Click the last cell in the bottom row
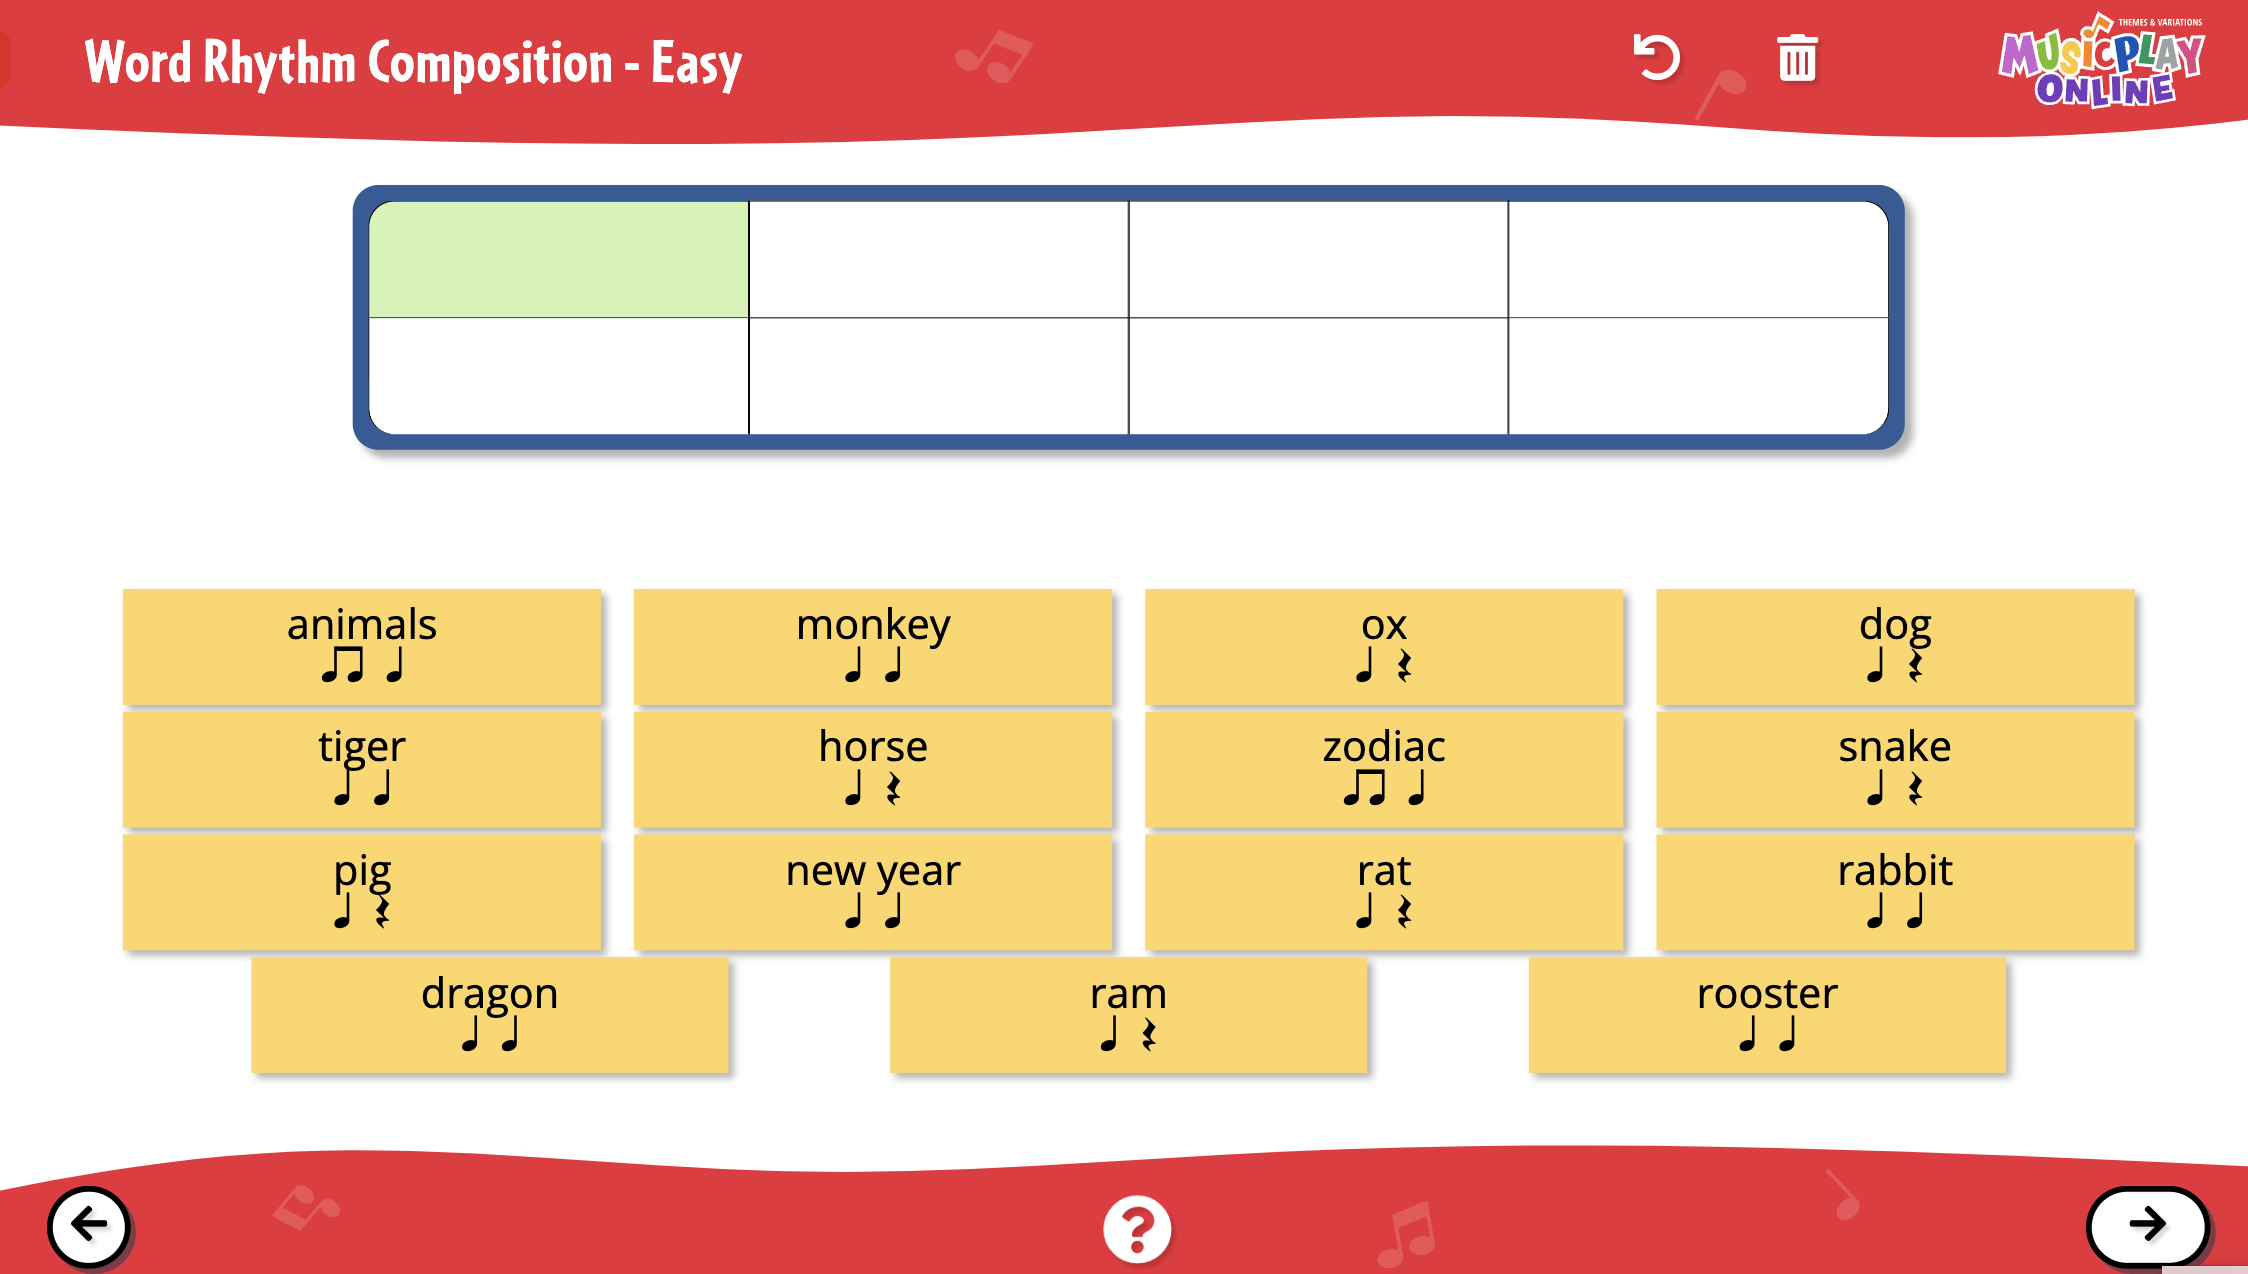 pos(1697,376)
